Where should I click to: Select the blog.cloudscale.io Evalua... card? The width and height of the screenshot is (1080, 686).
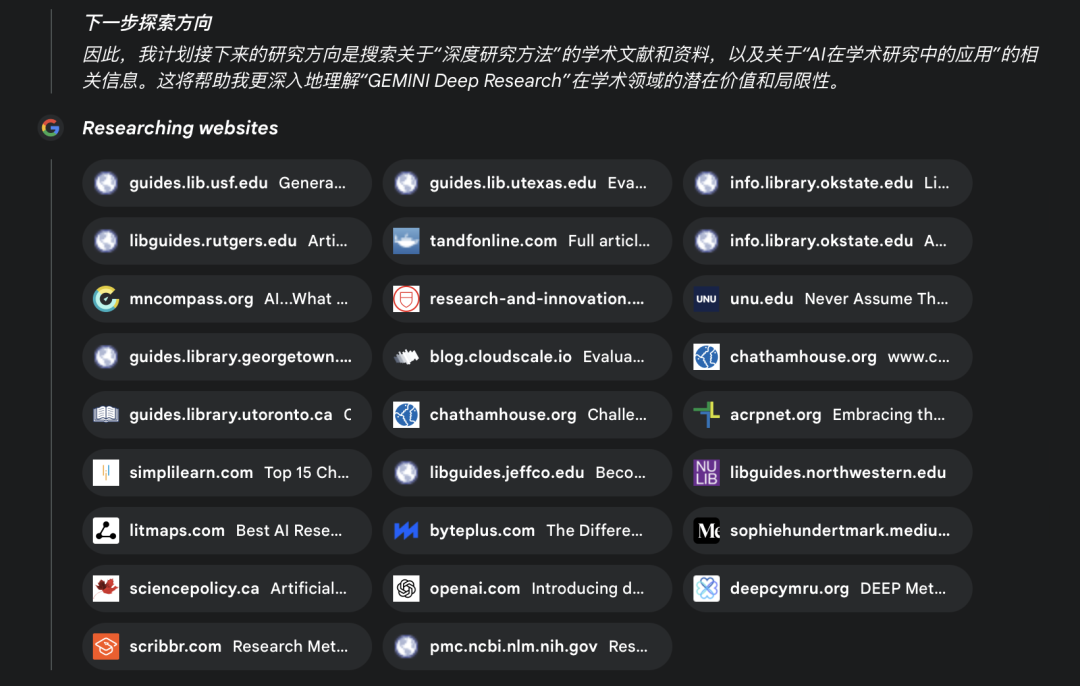click(x=527, y=356)
